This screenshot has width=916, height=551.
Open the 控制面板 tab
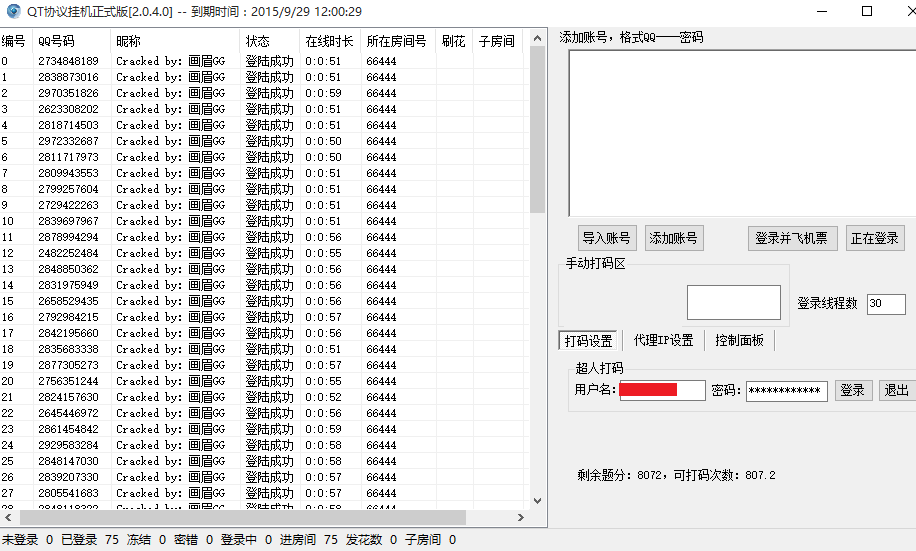[x=740, y=340]
